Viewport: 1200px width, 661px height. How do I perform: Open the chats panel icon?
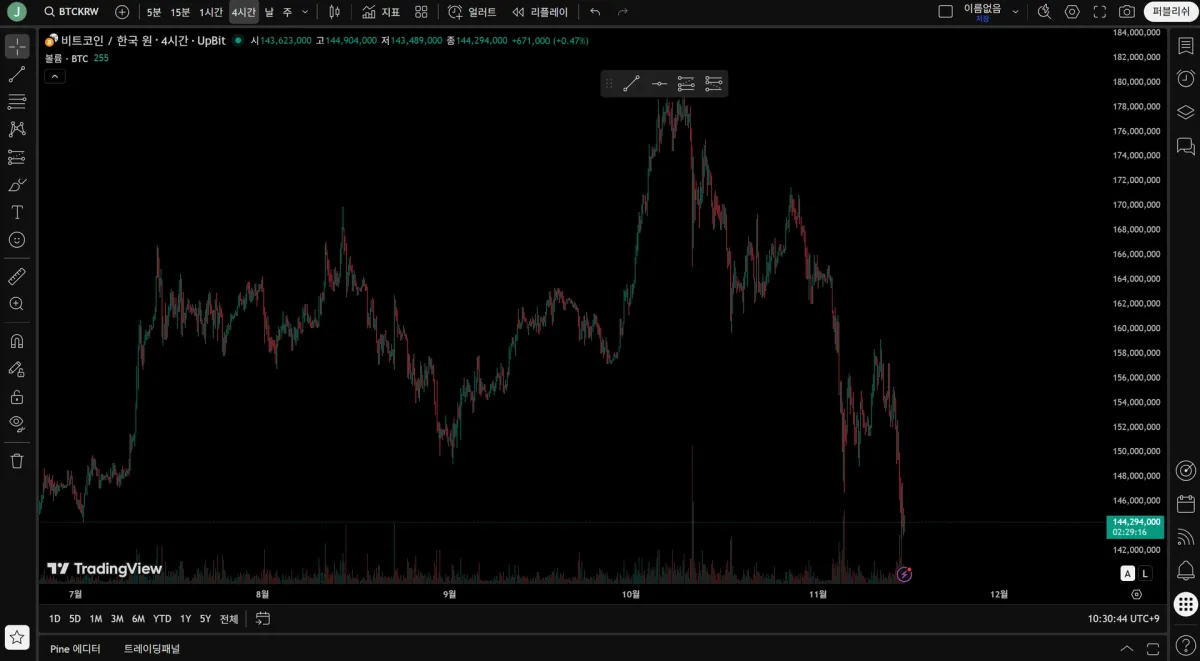coord(1185,146)
